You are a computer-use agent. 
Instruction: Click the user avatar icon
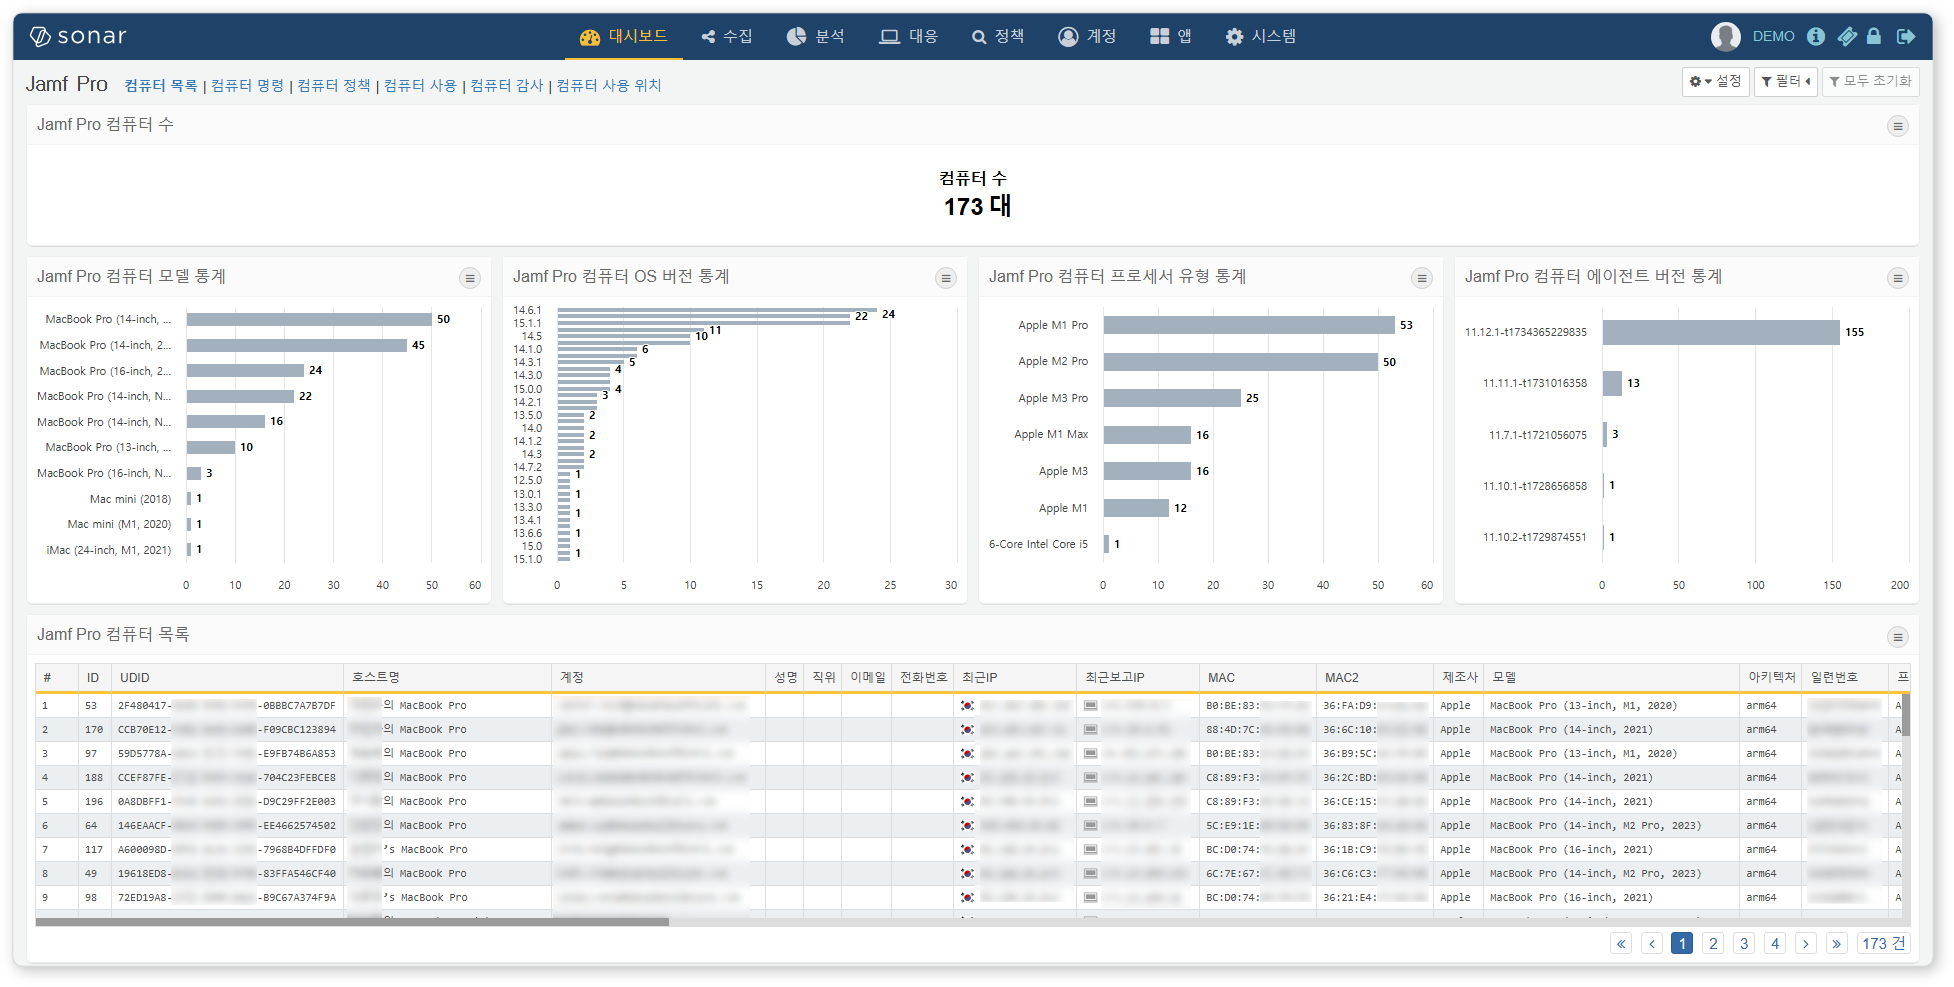click(1726, 37)
